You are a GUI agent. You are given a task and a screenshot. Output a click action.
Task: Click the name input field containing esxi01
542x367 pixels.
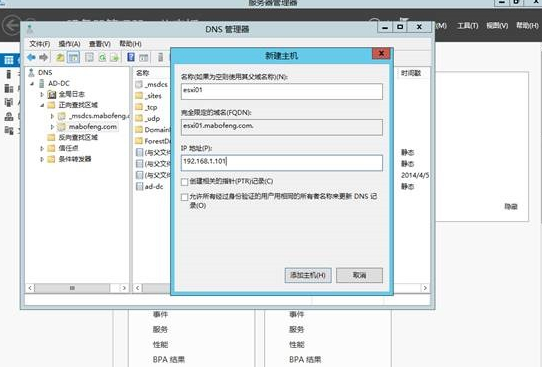click(282, 92)
